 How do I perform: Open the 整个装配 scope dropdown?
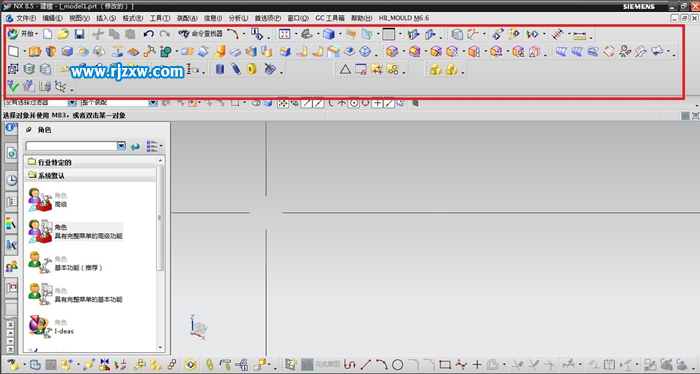(153, 103)
